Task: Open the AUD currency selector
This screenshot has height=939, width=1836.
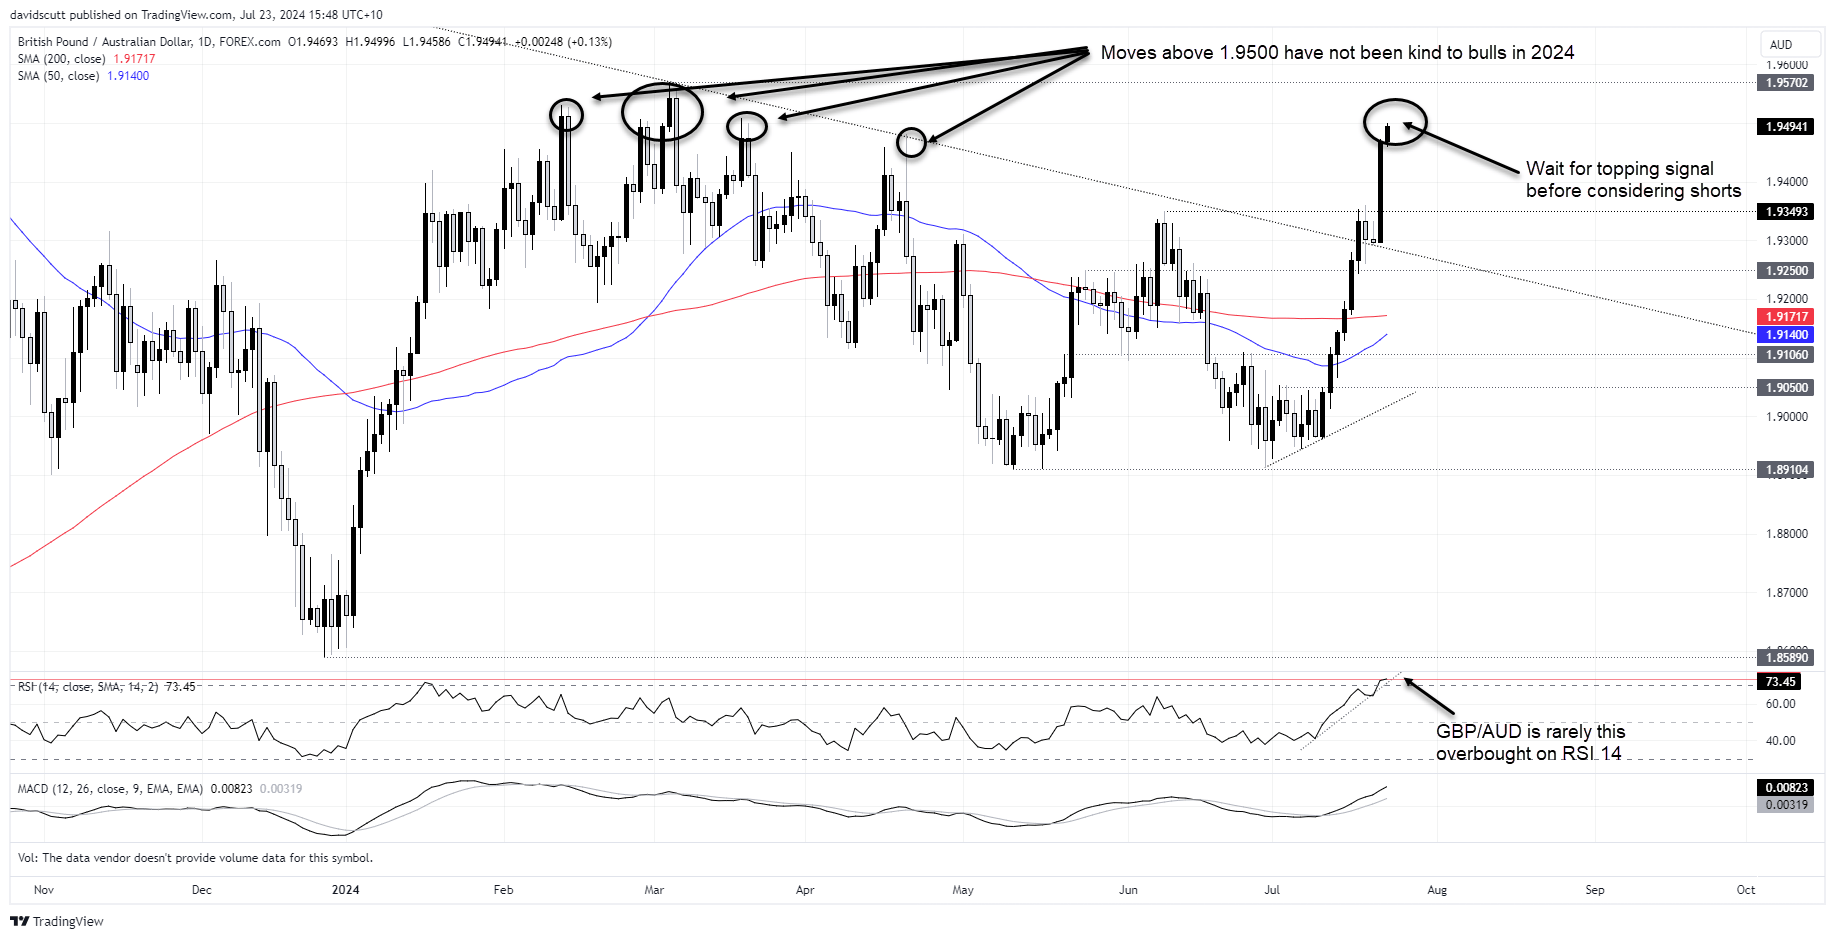Action: click(1790, 45)
